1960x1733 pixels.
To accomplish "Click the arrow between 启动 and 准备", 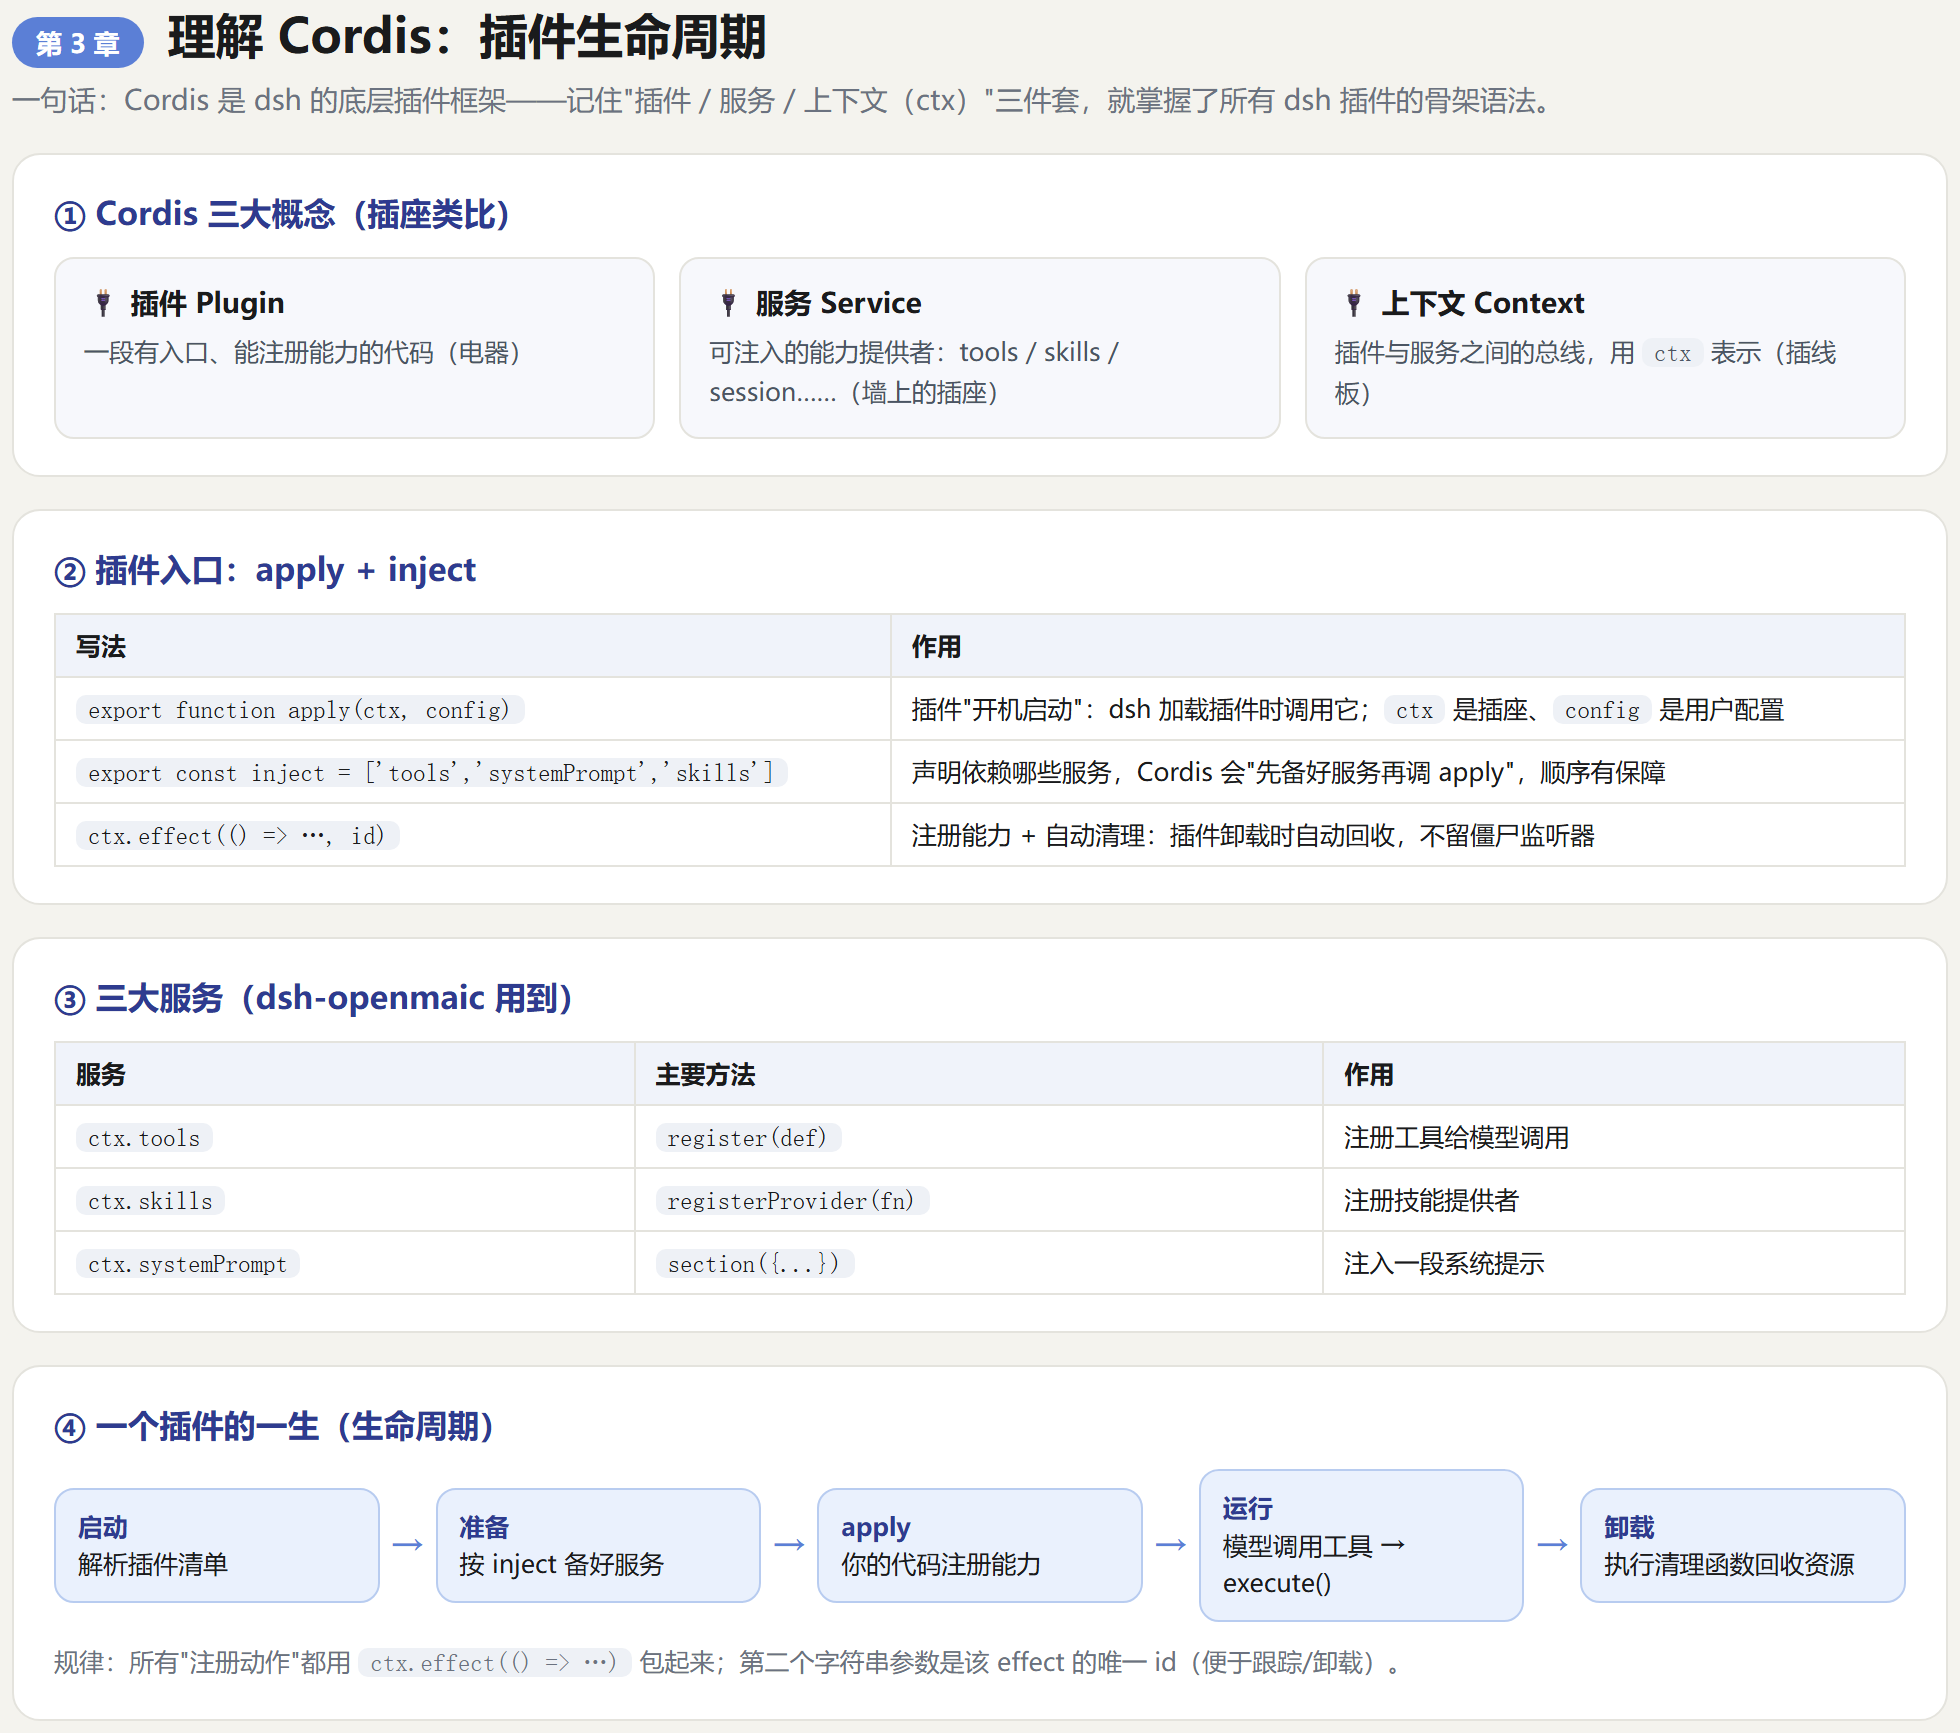I will pyautogui.click(x=408, y=1545).
